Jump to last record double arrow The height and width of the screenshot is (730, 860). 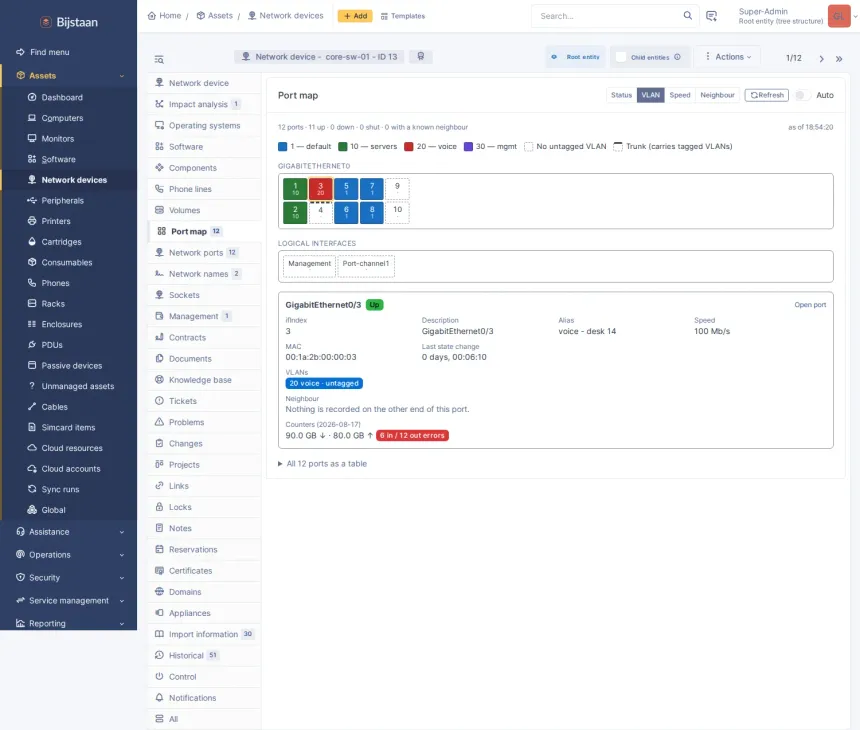(839, 59)
